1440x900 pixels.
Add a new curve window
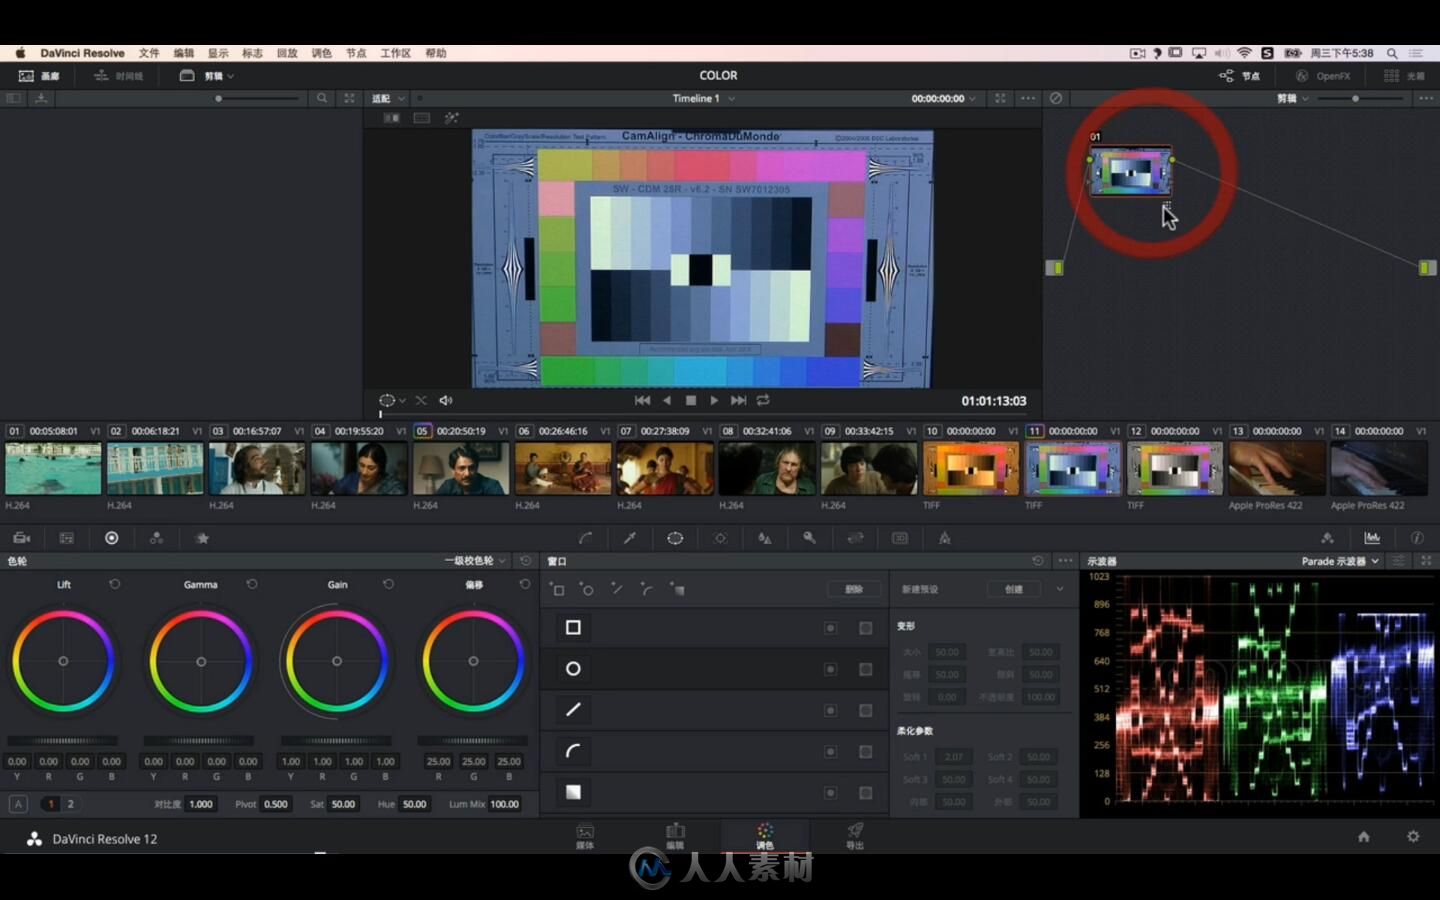647,590
